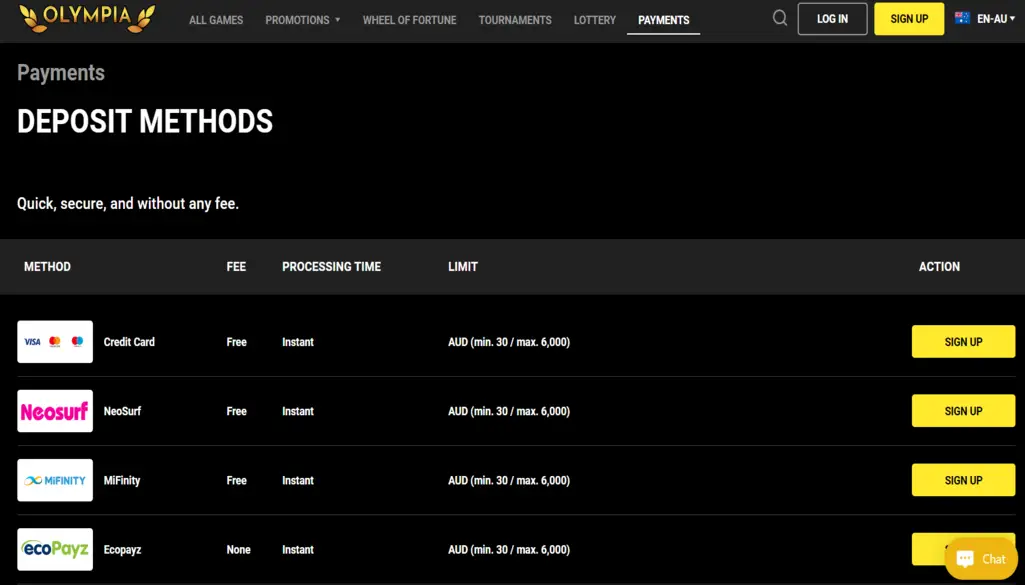
Task: Click Ecopayz limit AUD text
Action: coord(509,550)
